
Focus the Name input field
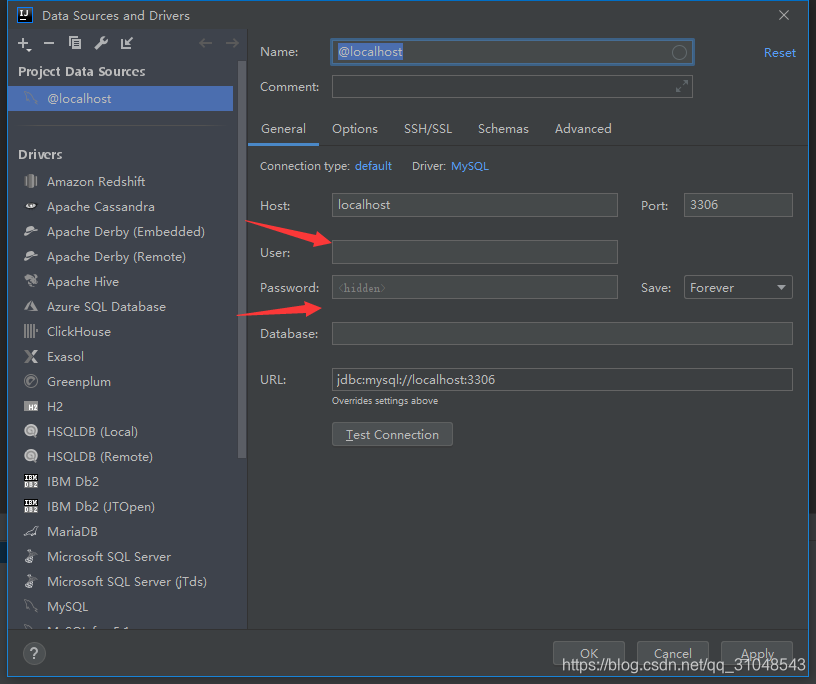coord(513,52)
